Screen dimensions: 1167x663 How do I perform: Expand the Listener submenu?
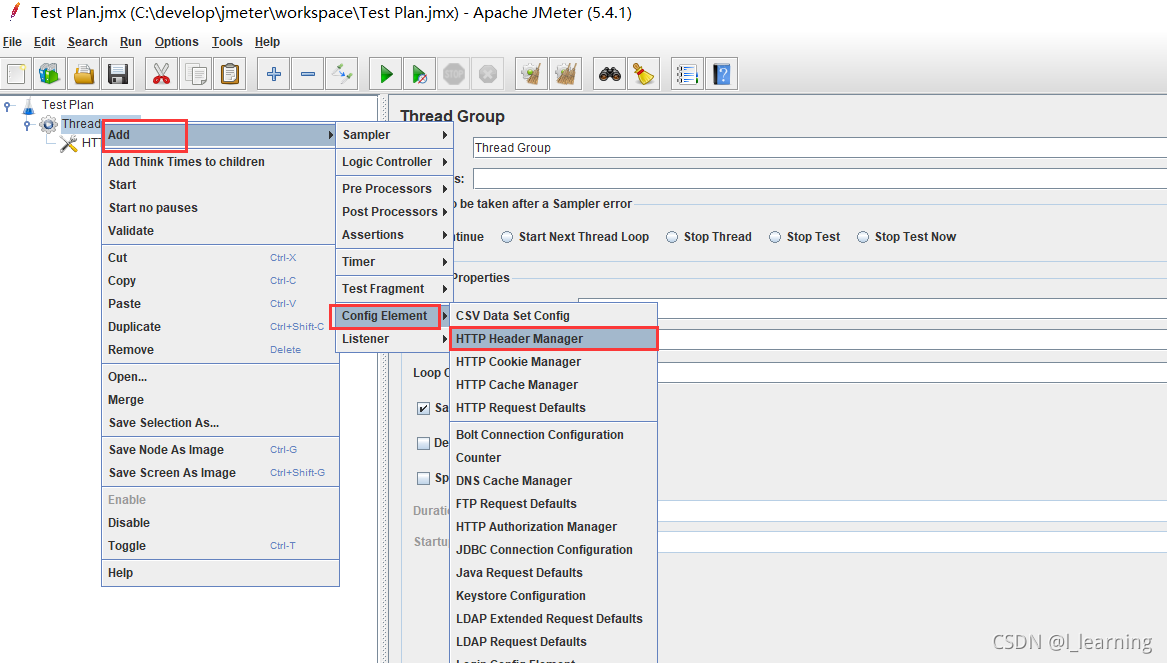[394, 339]
